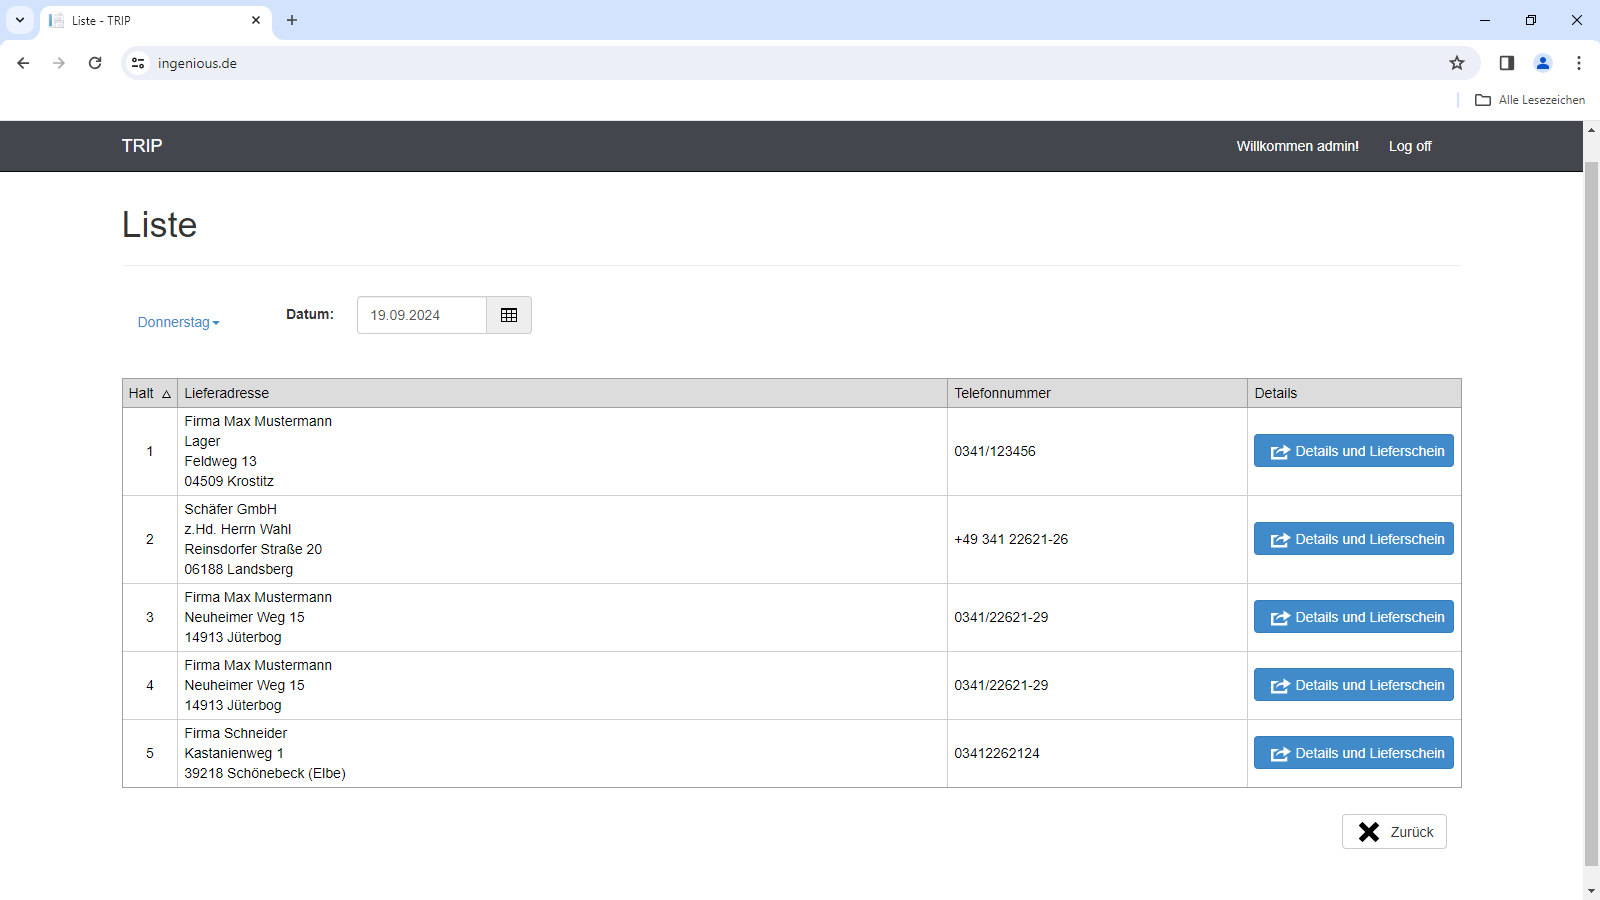Open the browser side panel icon
This screenshot has height=900, width=1600.
(1507, 63)
